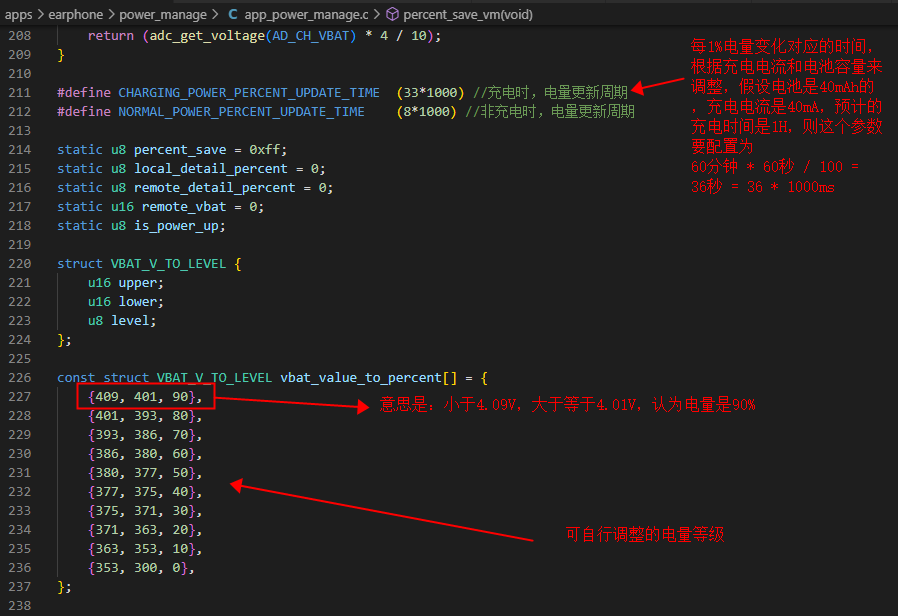
Task: Click the AD_CH_VBAT argument
Action: point(310,35)
